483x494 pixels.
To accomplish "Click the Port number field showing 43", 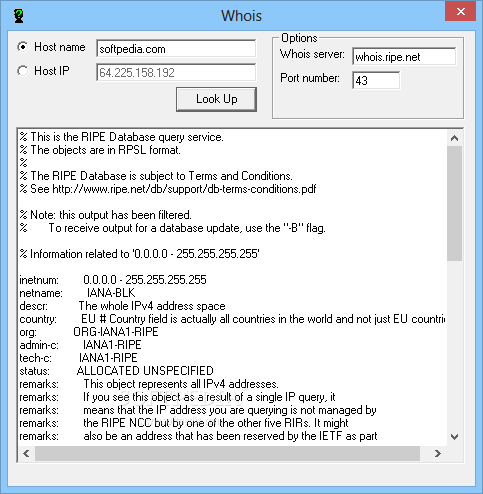I will (x=376, y=80).
